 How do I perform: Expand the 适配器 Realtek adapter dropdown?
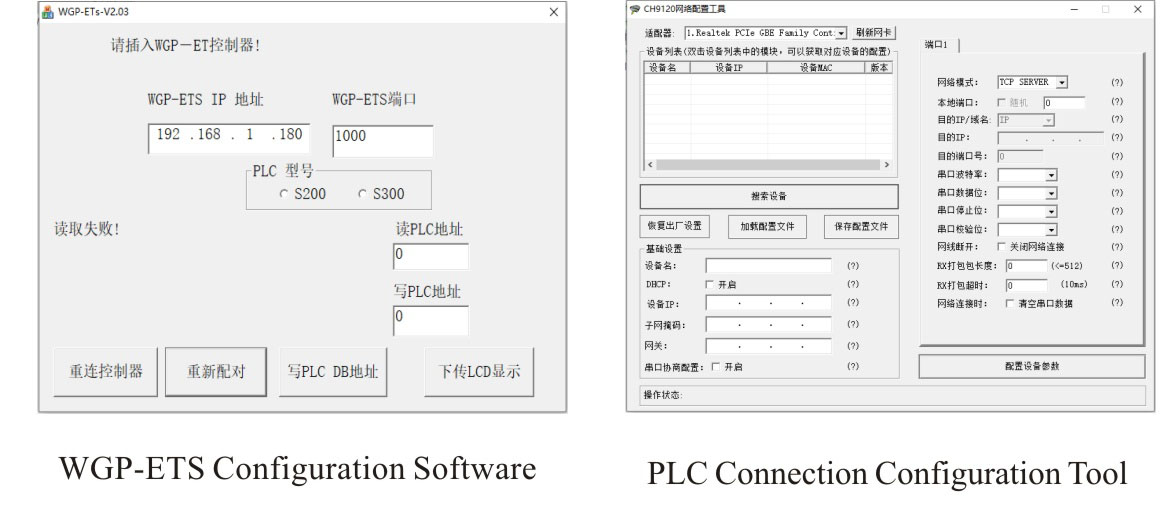tap(841, 33)
